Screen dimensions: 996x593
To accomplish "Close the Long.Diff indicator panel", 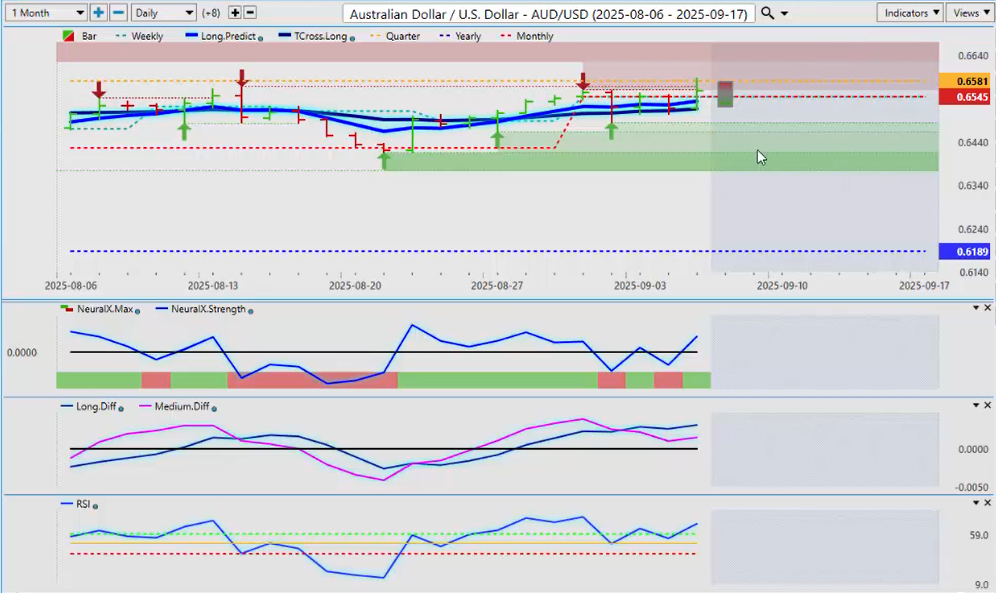I will tap(988, 406).
